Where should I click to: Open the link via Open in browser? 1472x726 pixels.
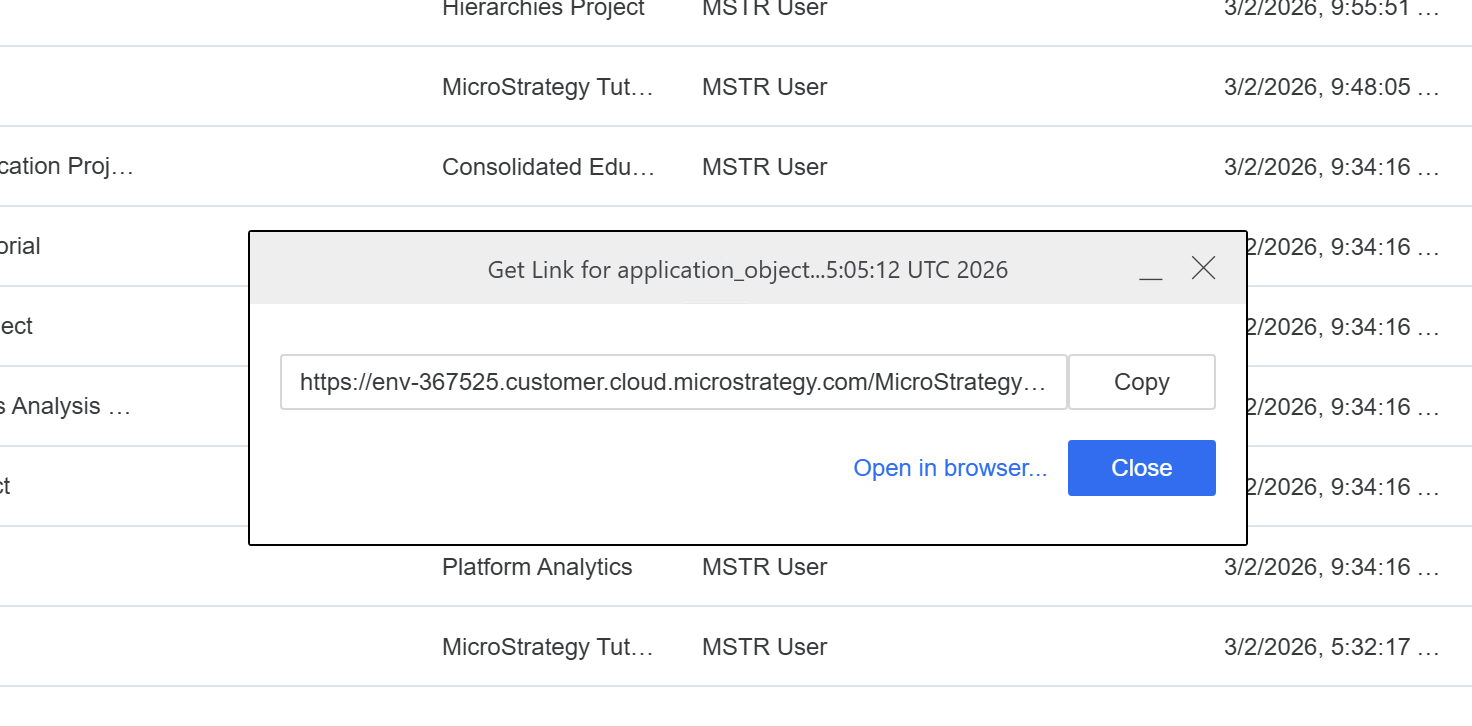(950, 468)
